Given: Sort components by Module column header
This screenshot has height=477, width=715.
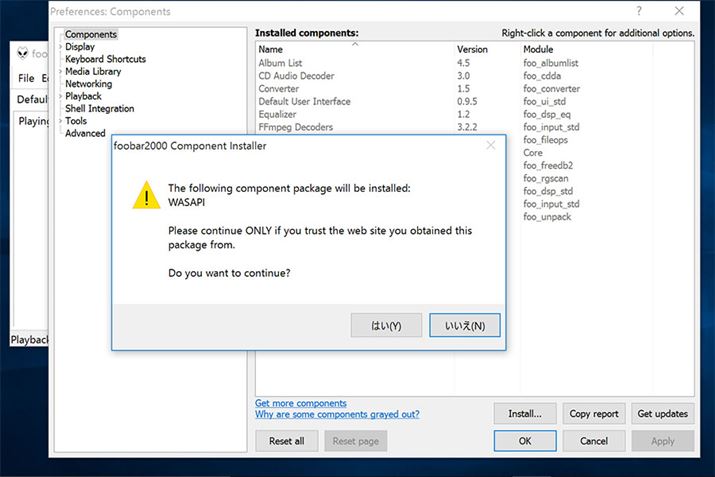Looking at the screenshot, I should point(586,49).
